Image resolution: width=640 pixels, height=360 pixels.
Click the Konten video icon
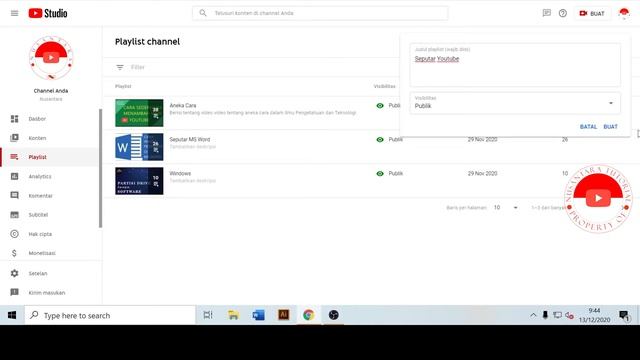(x=14, y=138)
